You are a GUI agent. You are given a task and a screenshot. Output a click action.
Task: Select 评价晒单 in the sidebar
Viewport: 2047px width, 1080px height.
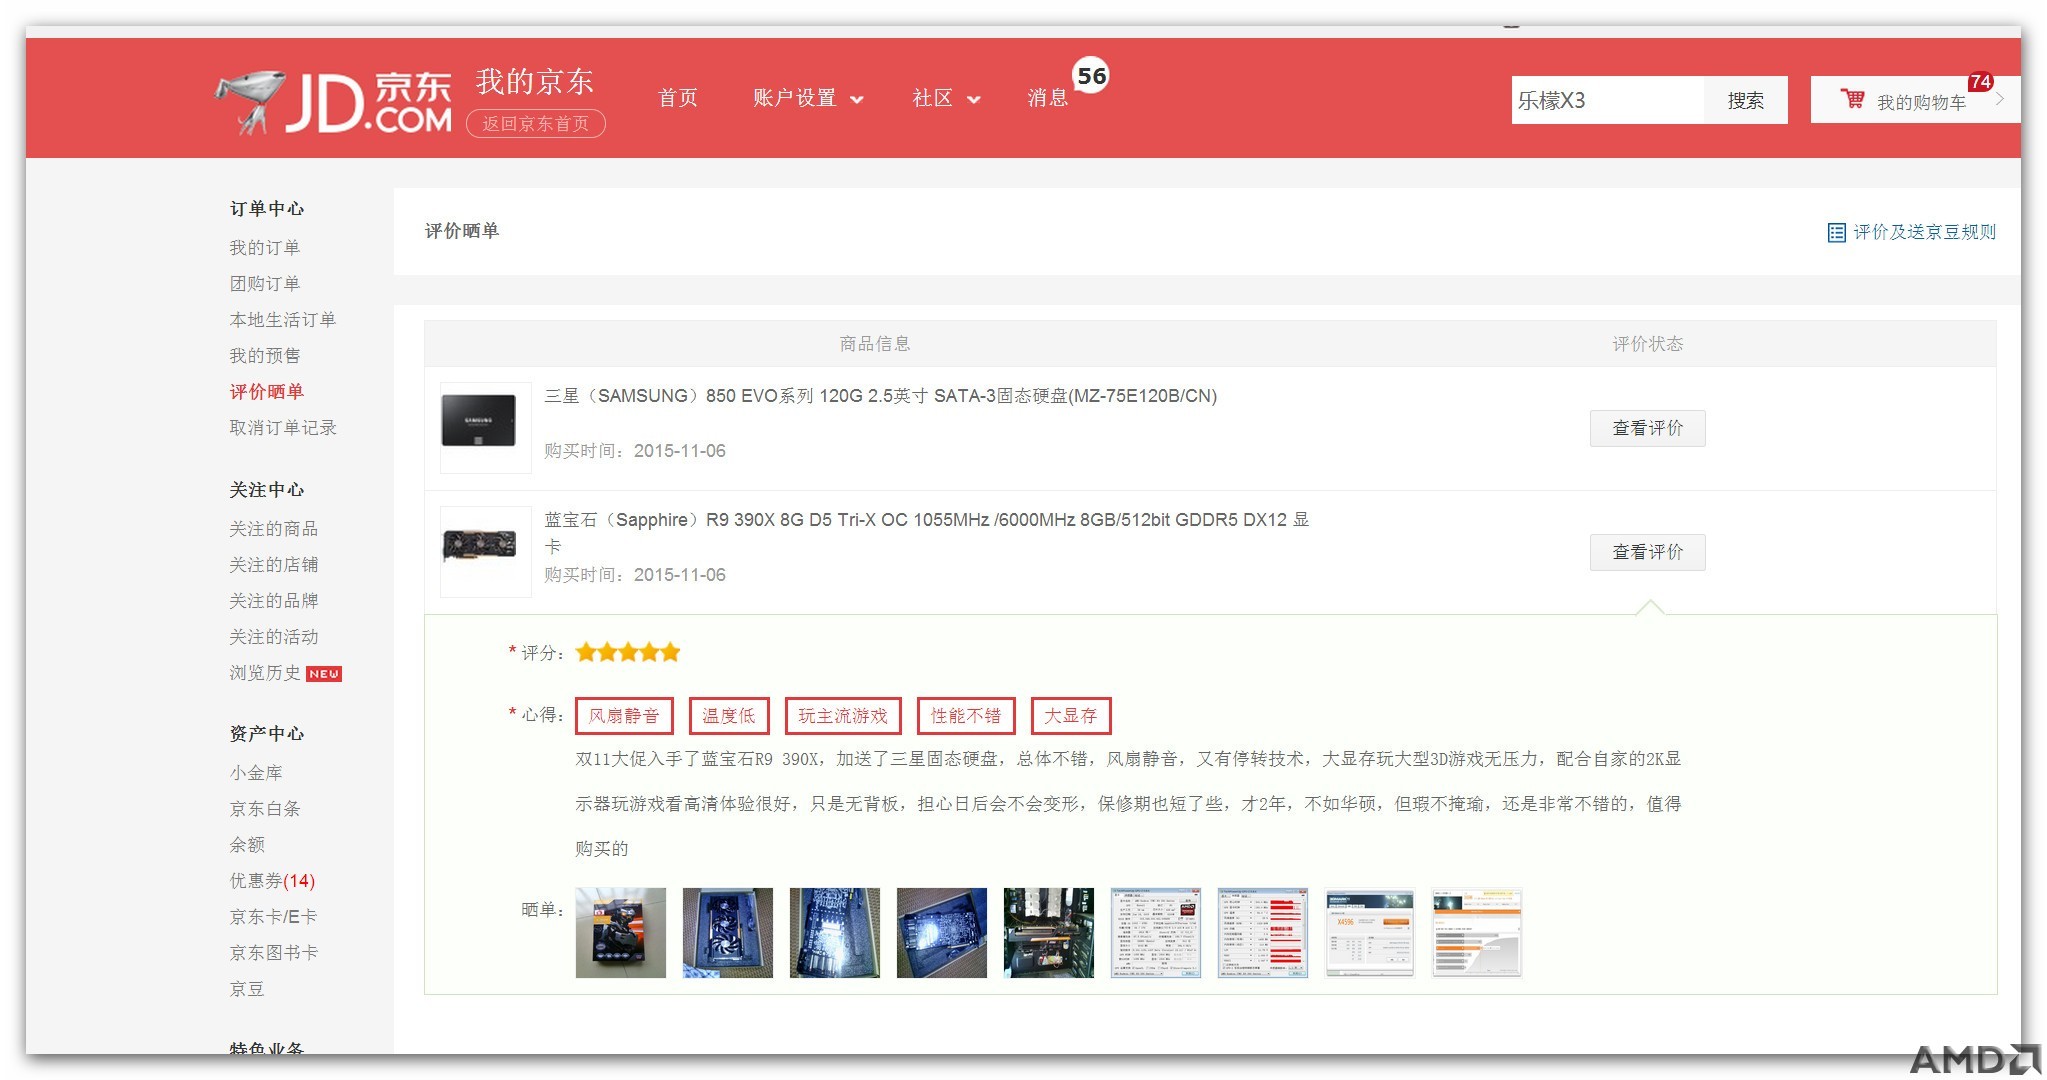[x=267, y=392]
